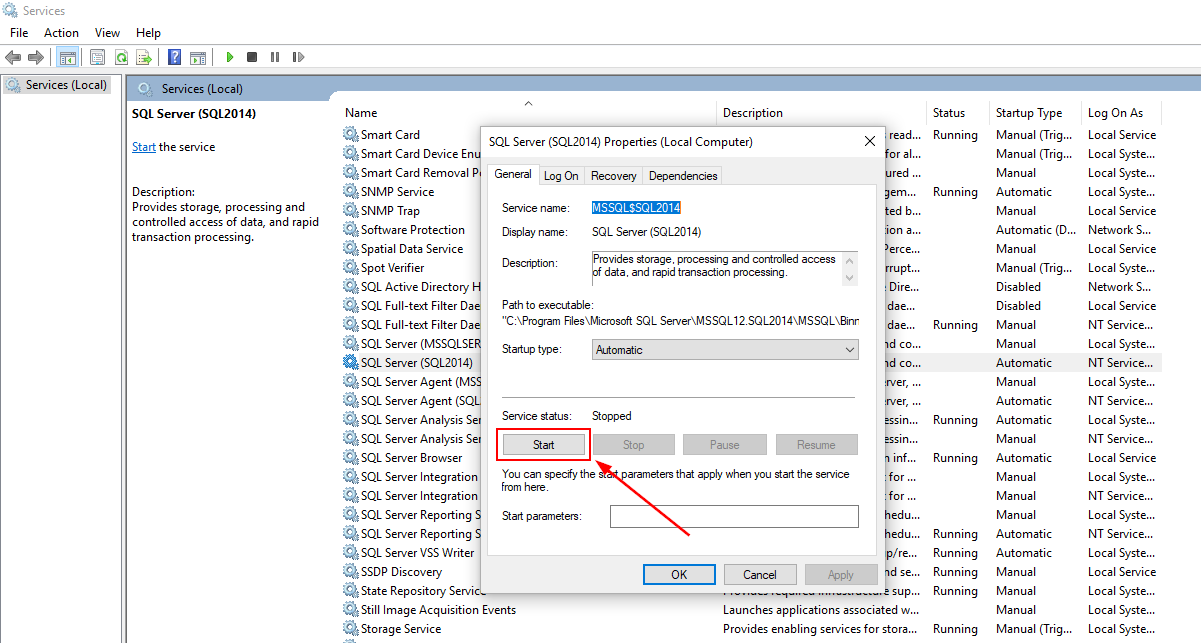Click 'Automatic (D...' startup type of Software Protection
The image size is (1201, 643).
click(1037, 229)
